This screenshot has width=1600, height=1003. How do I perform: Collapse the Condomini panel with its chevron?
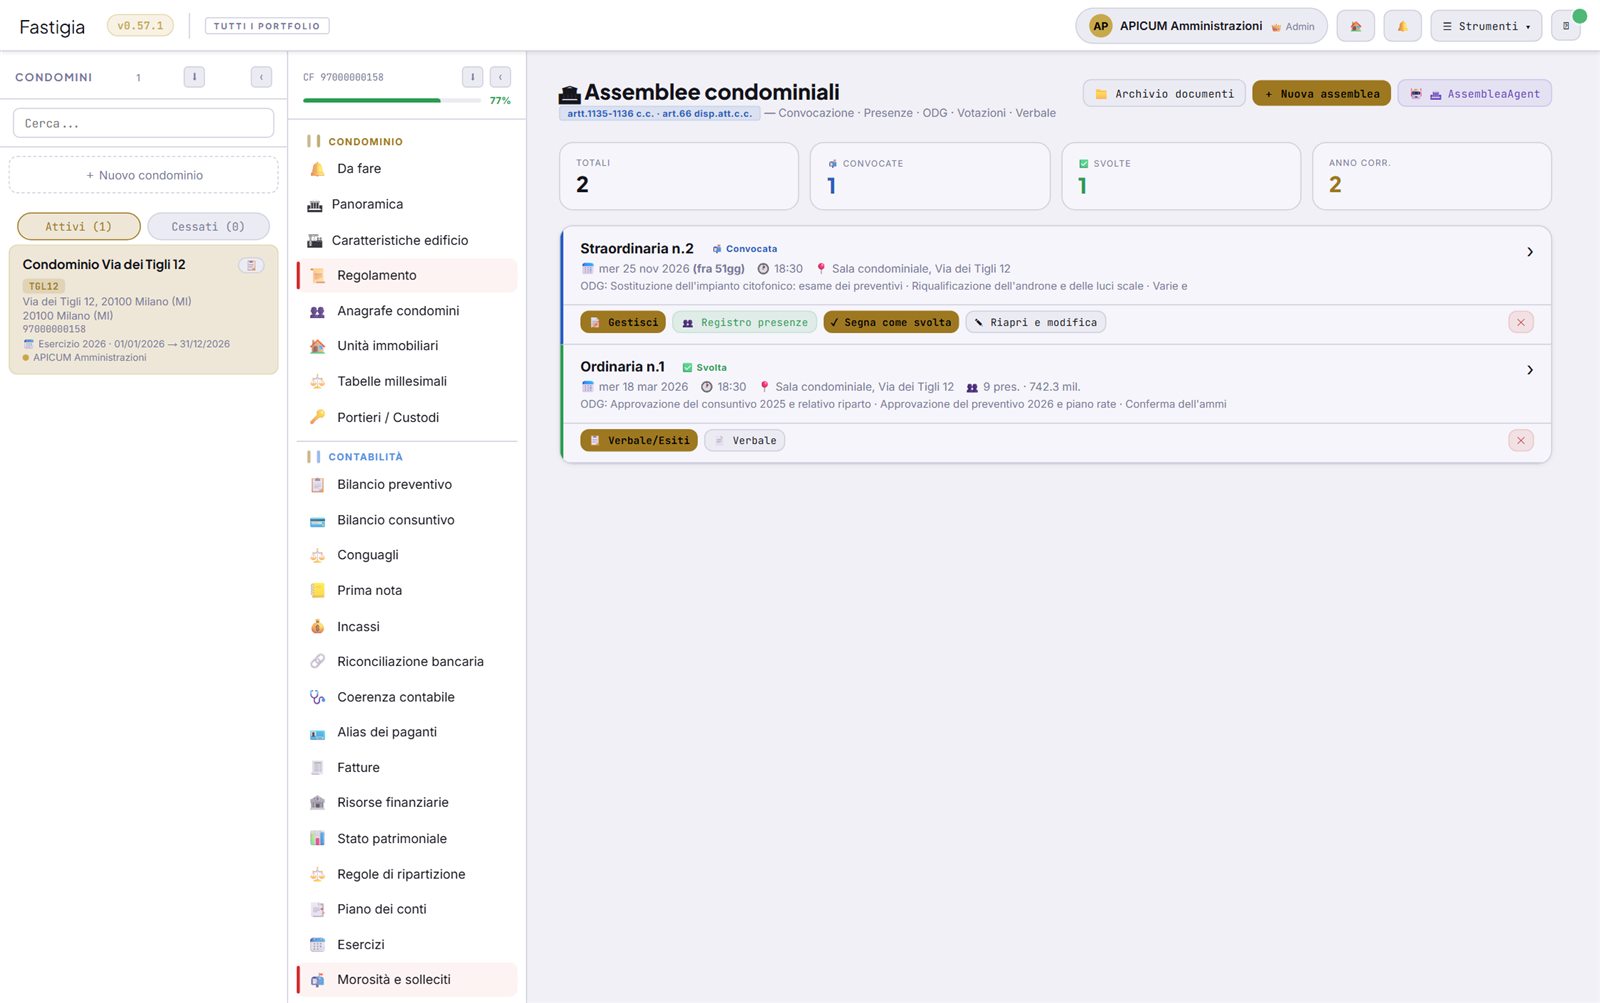pos(261,77)
